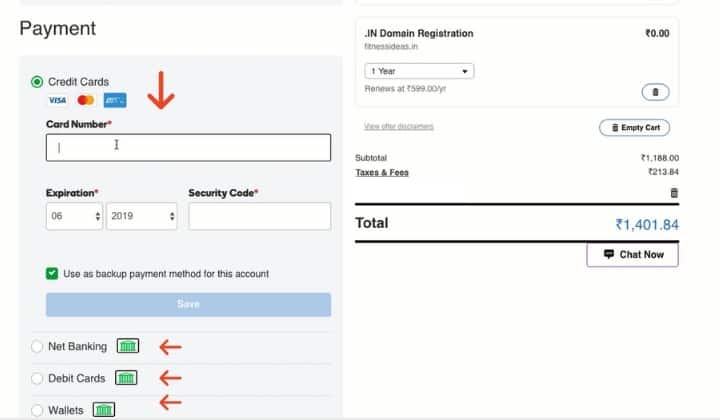Open the expiration month dropdown

74,216
